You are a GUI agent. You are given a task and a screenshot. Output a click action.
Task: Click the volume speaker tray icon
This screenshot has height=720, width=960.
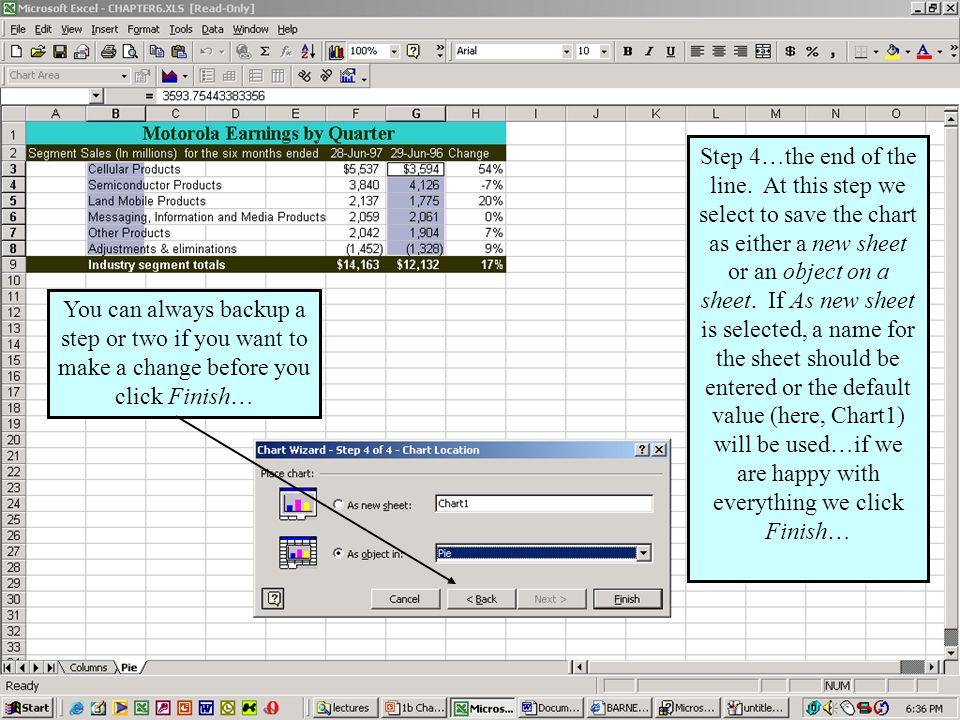tap(829, 708)
